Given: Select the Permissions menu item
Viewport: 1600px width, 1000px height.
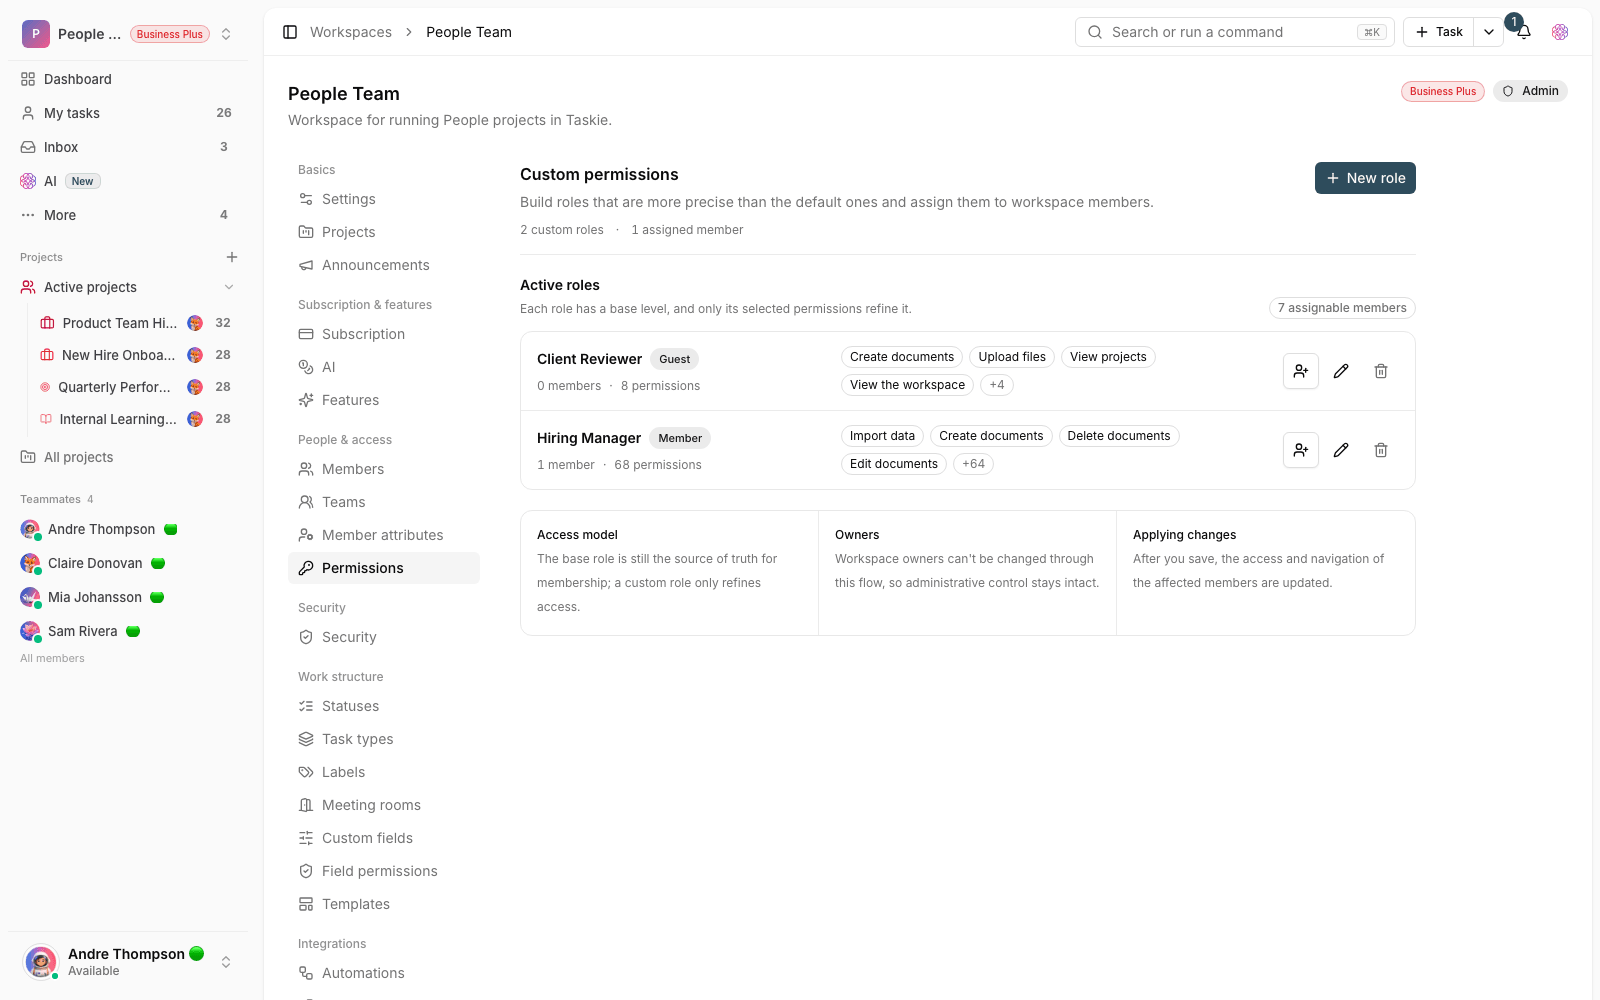Looking at the screenshot, I should [x=384, y=568].
